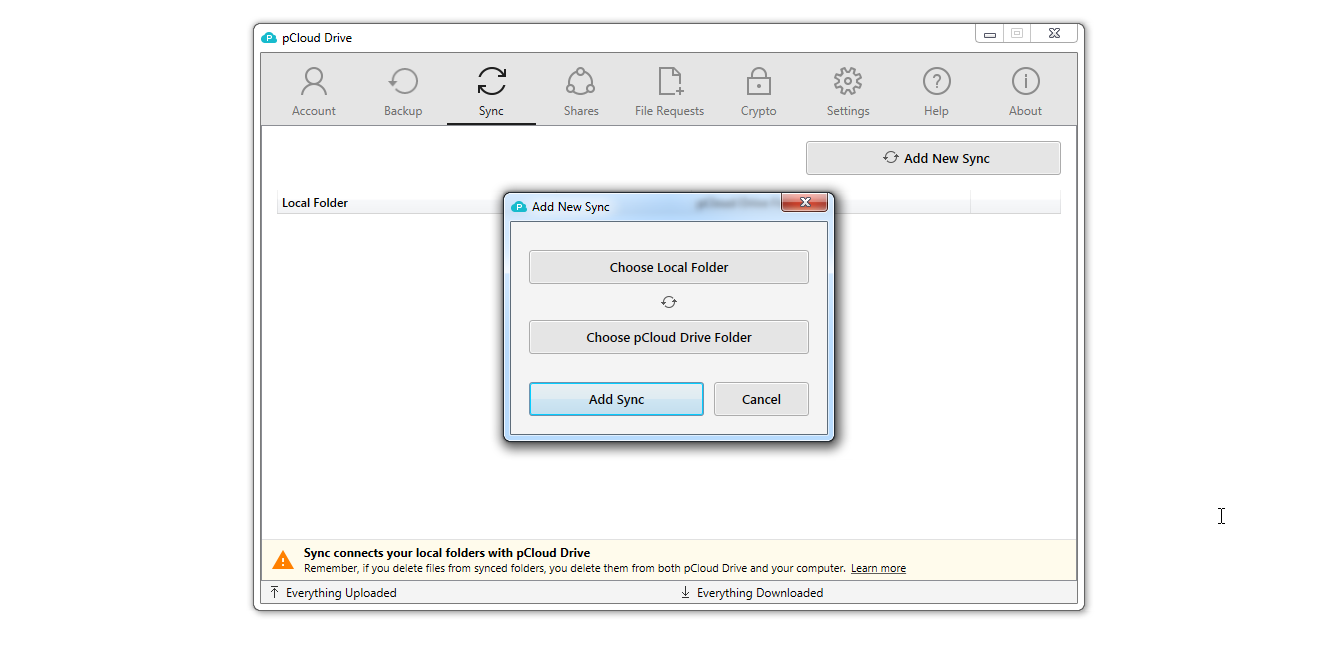Image resolution: width=1327 pixels, height=654 pixels.
Task: Open the Crypto tab
Action: pos(758,92)
